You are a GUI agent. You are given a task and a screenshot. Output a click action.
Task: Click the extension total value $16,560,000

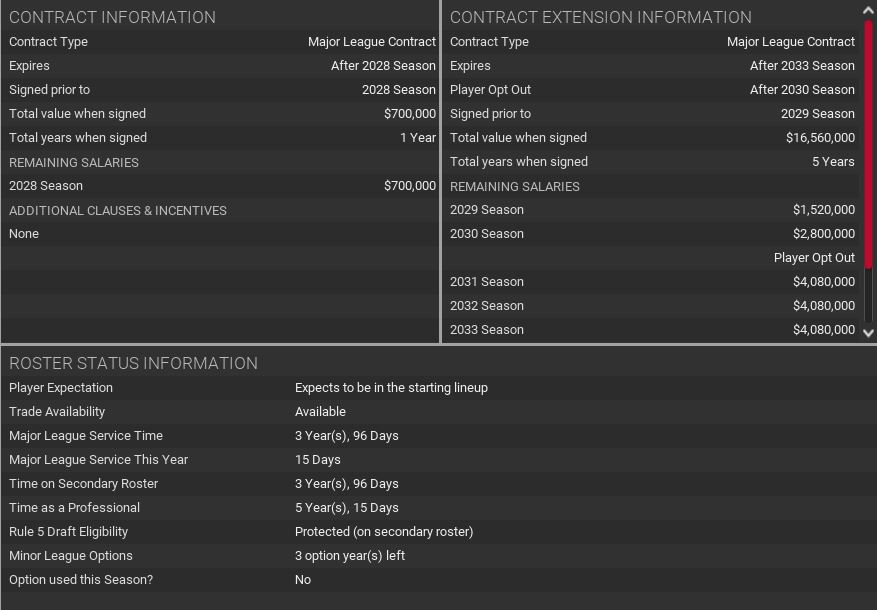820,138
